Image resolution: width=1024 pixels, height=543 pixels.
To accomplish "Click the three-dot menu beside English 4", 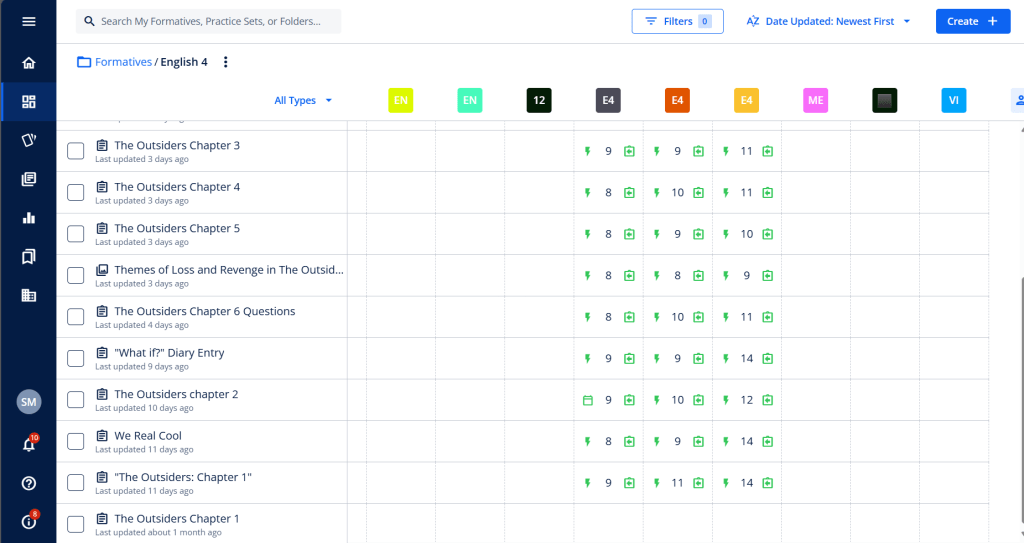I will (x=225, y=62).
